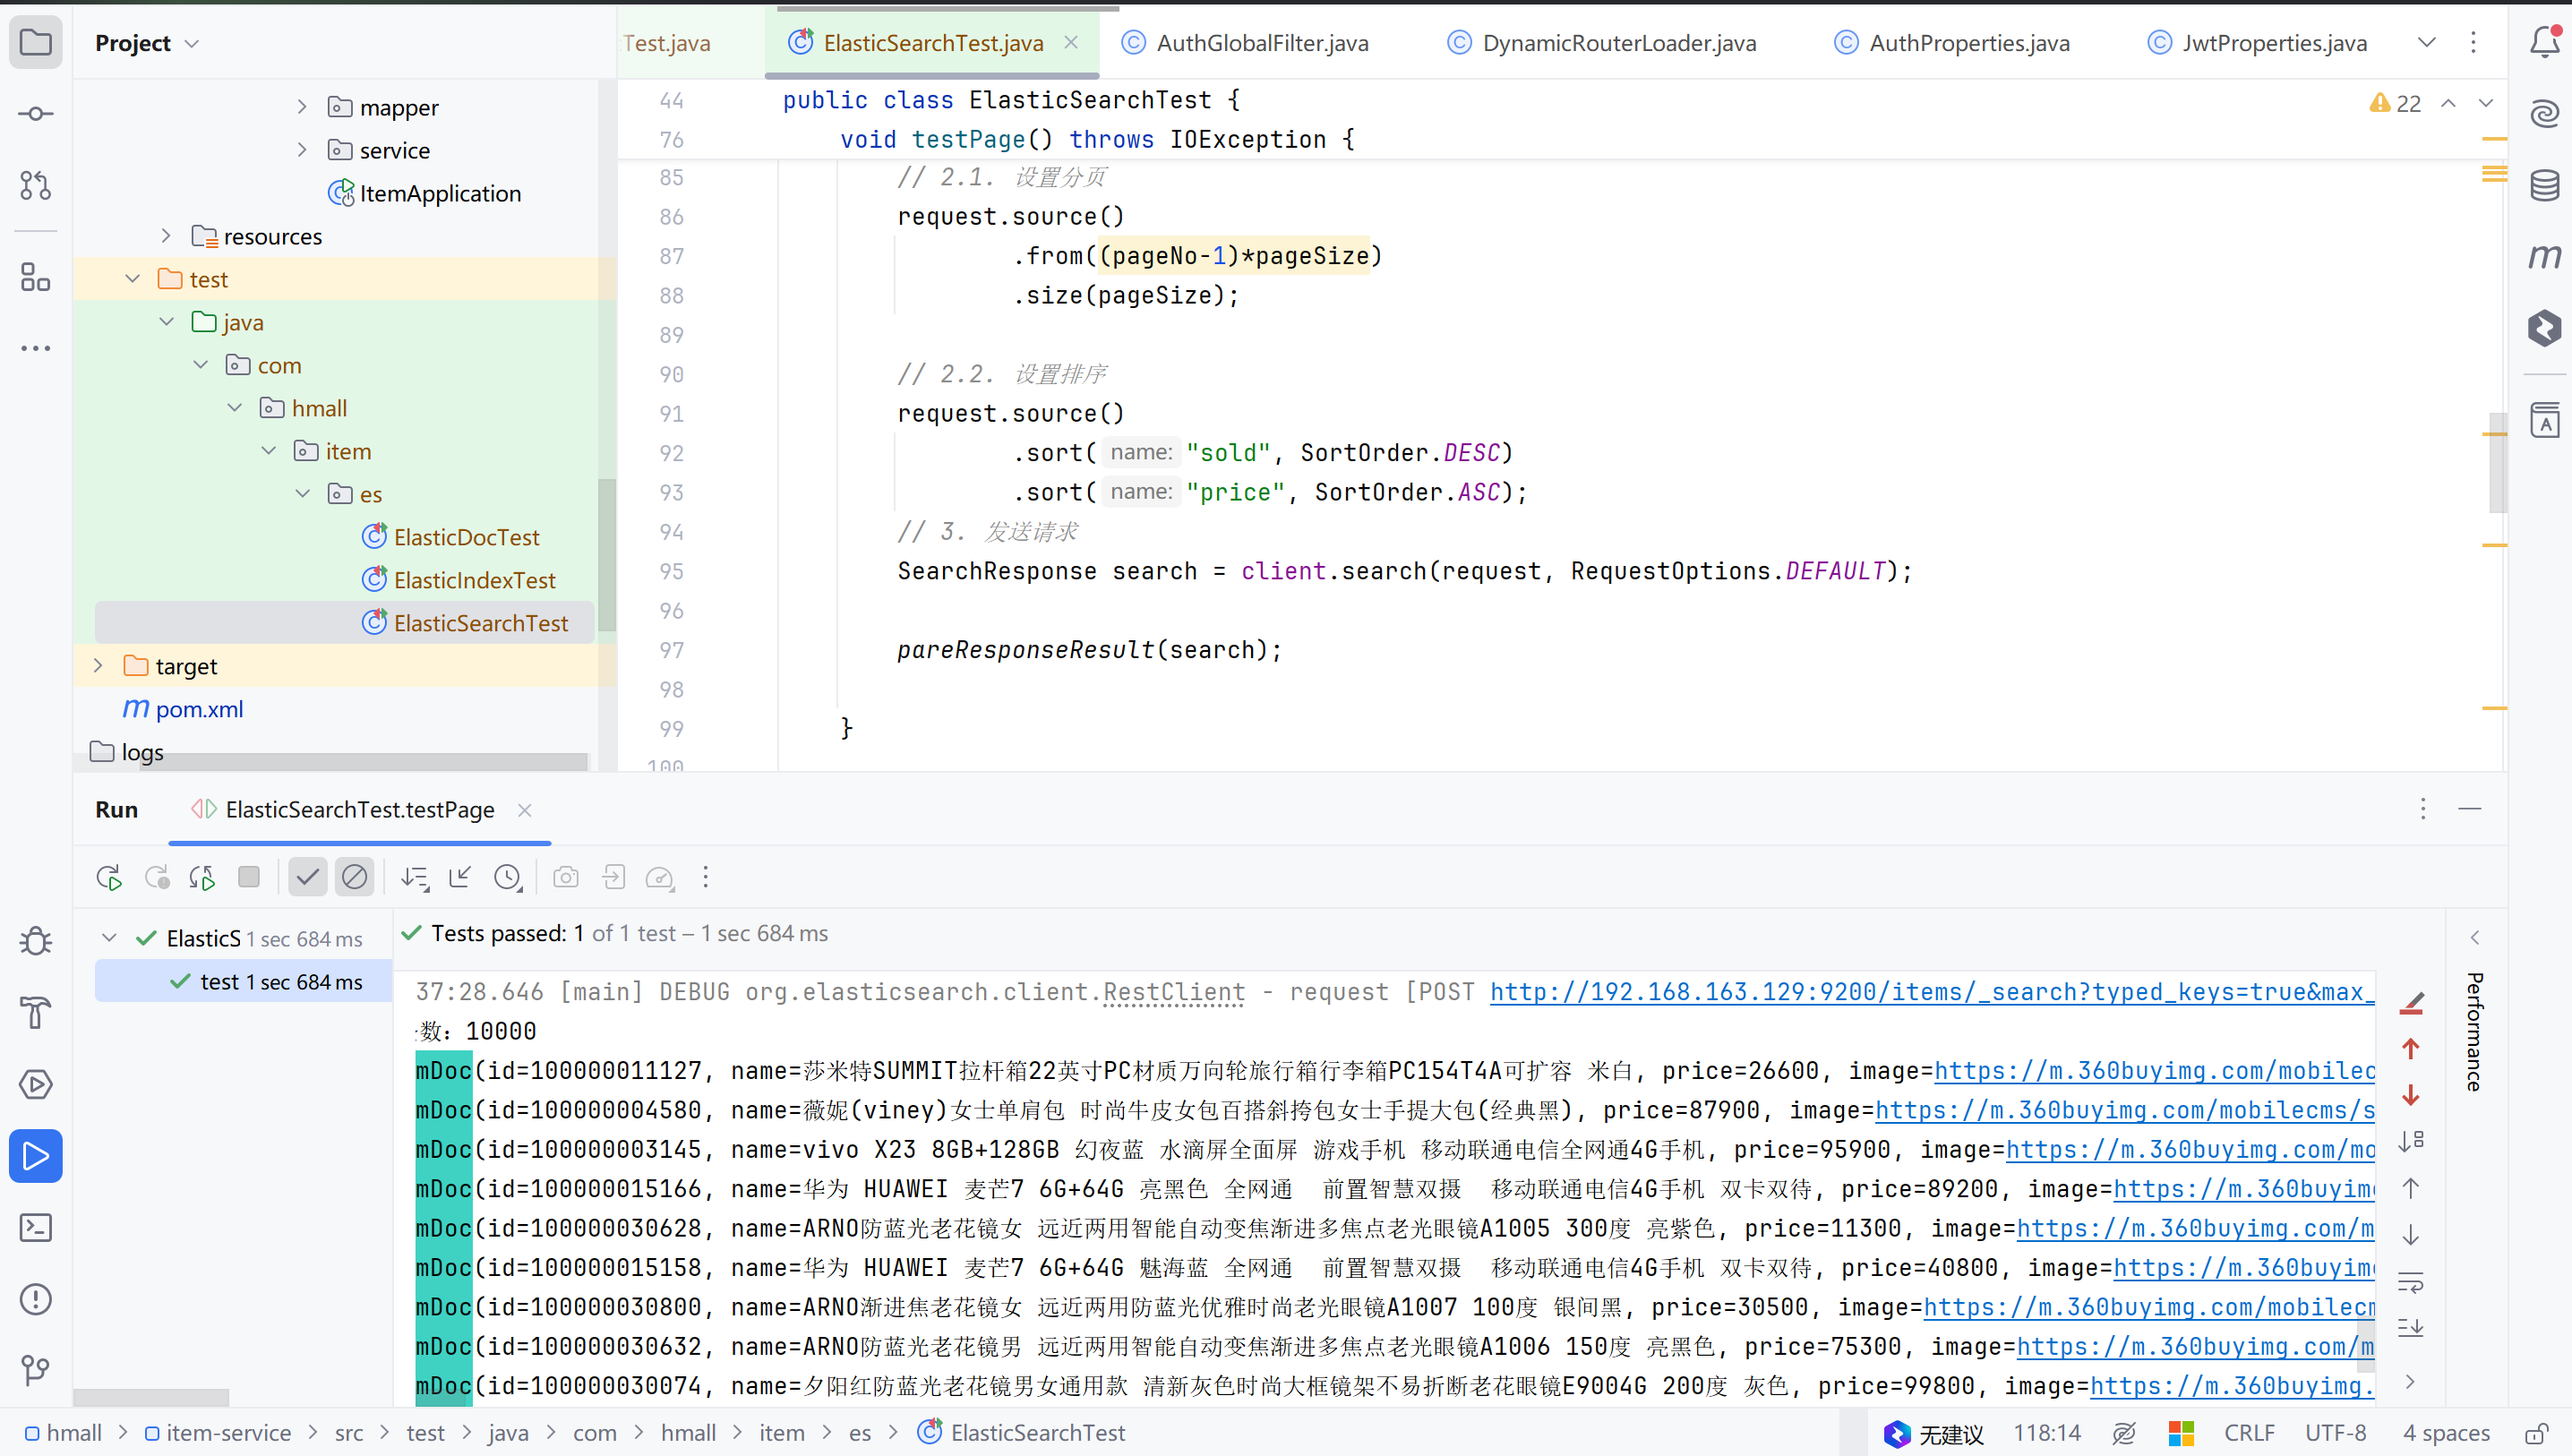Collapse the es package node
The height and width of the screenshot is (1456, 2572).
(303, 494)
